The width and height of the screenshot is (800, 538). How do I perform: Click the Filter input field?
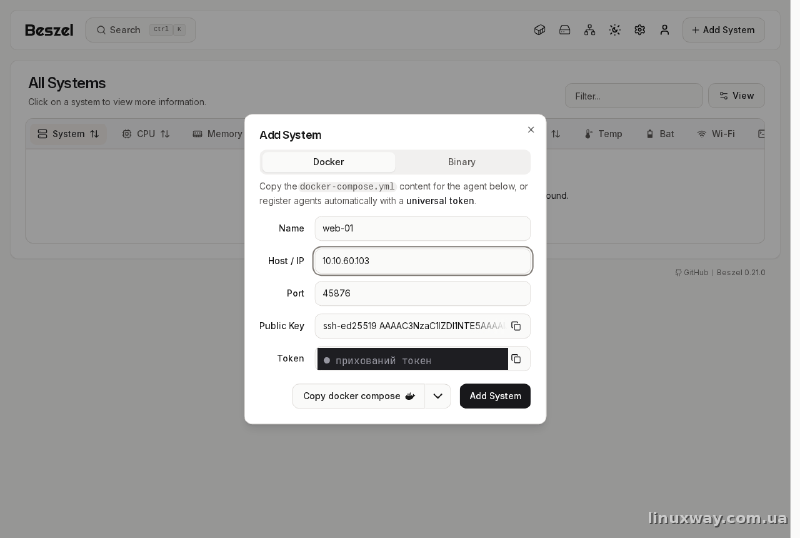coord(633,96)
